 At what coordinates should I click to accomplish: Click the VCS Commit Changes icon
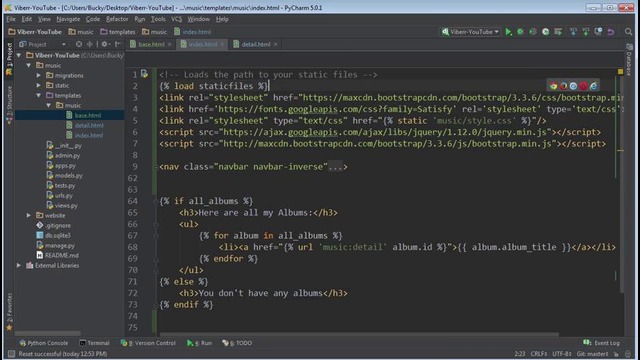point(586,32)
